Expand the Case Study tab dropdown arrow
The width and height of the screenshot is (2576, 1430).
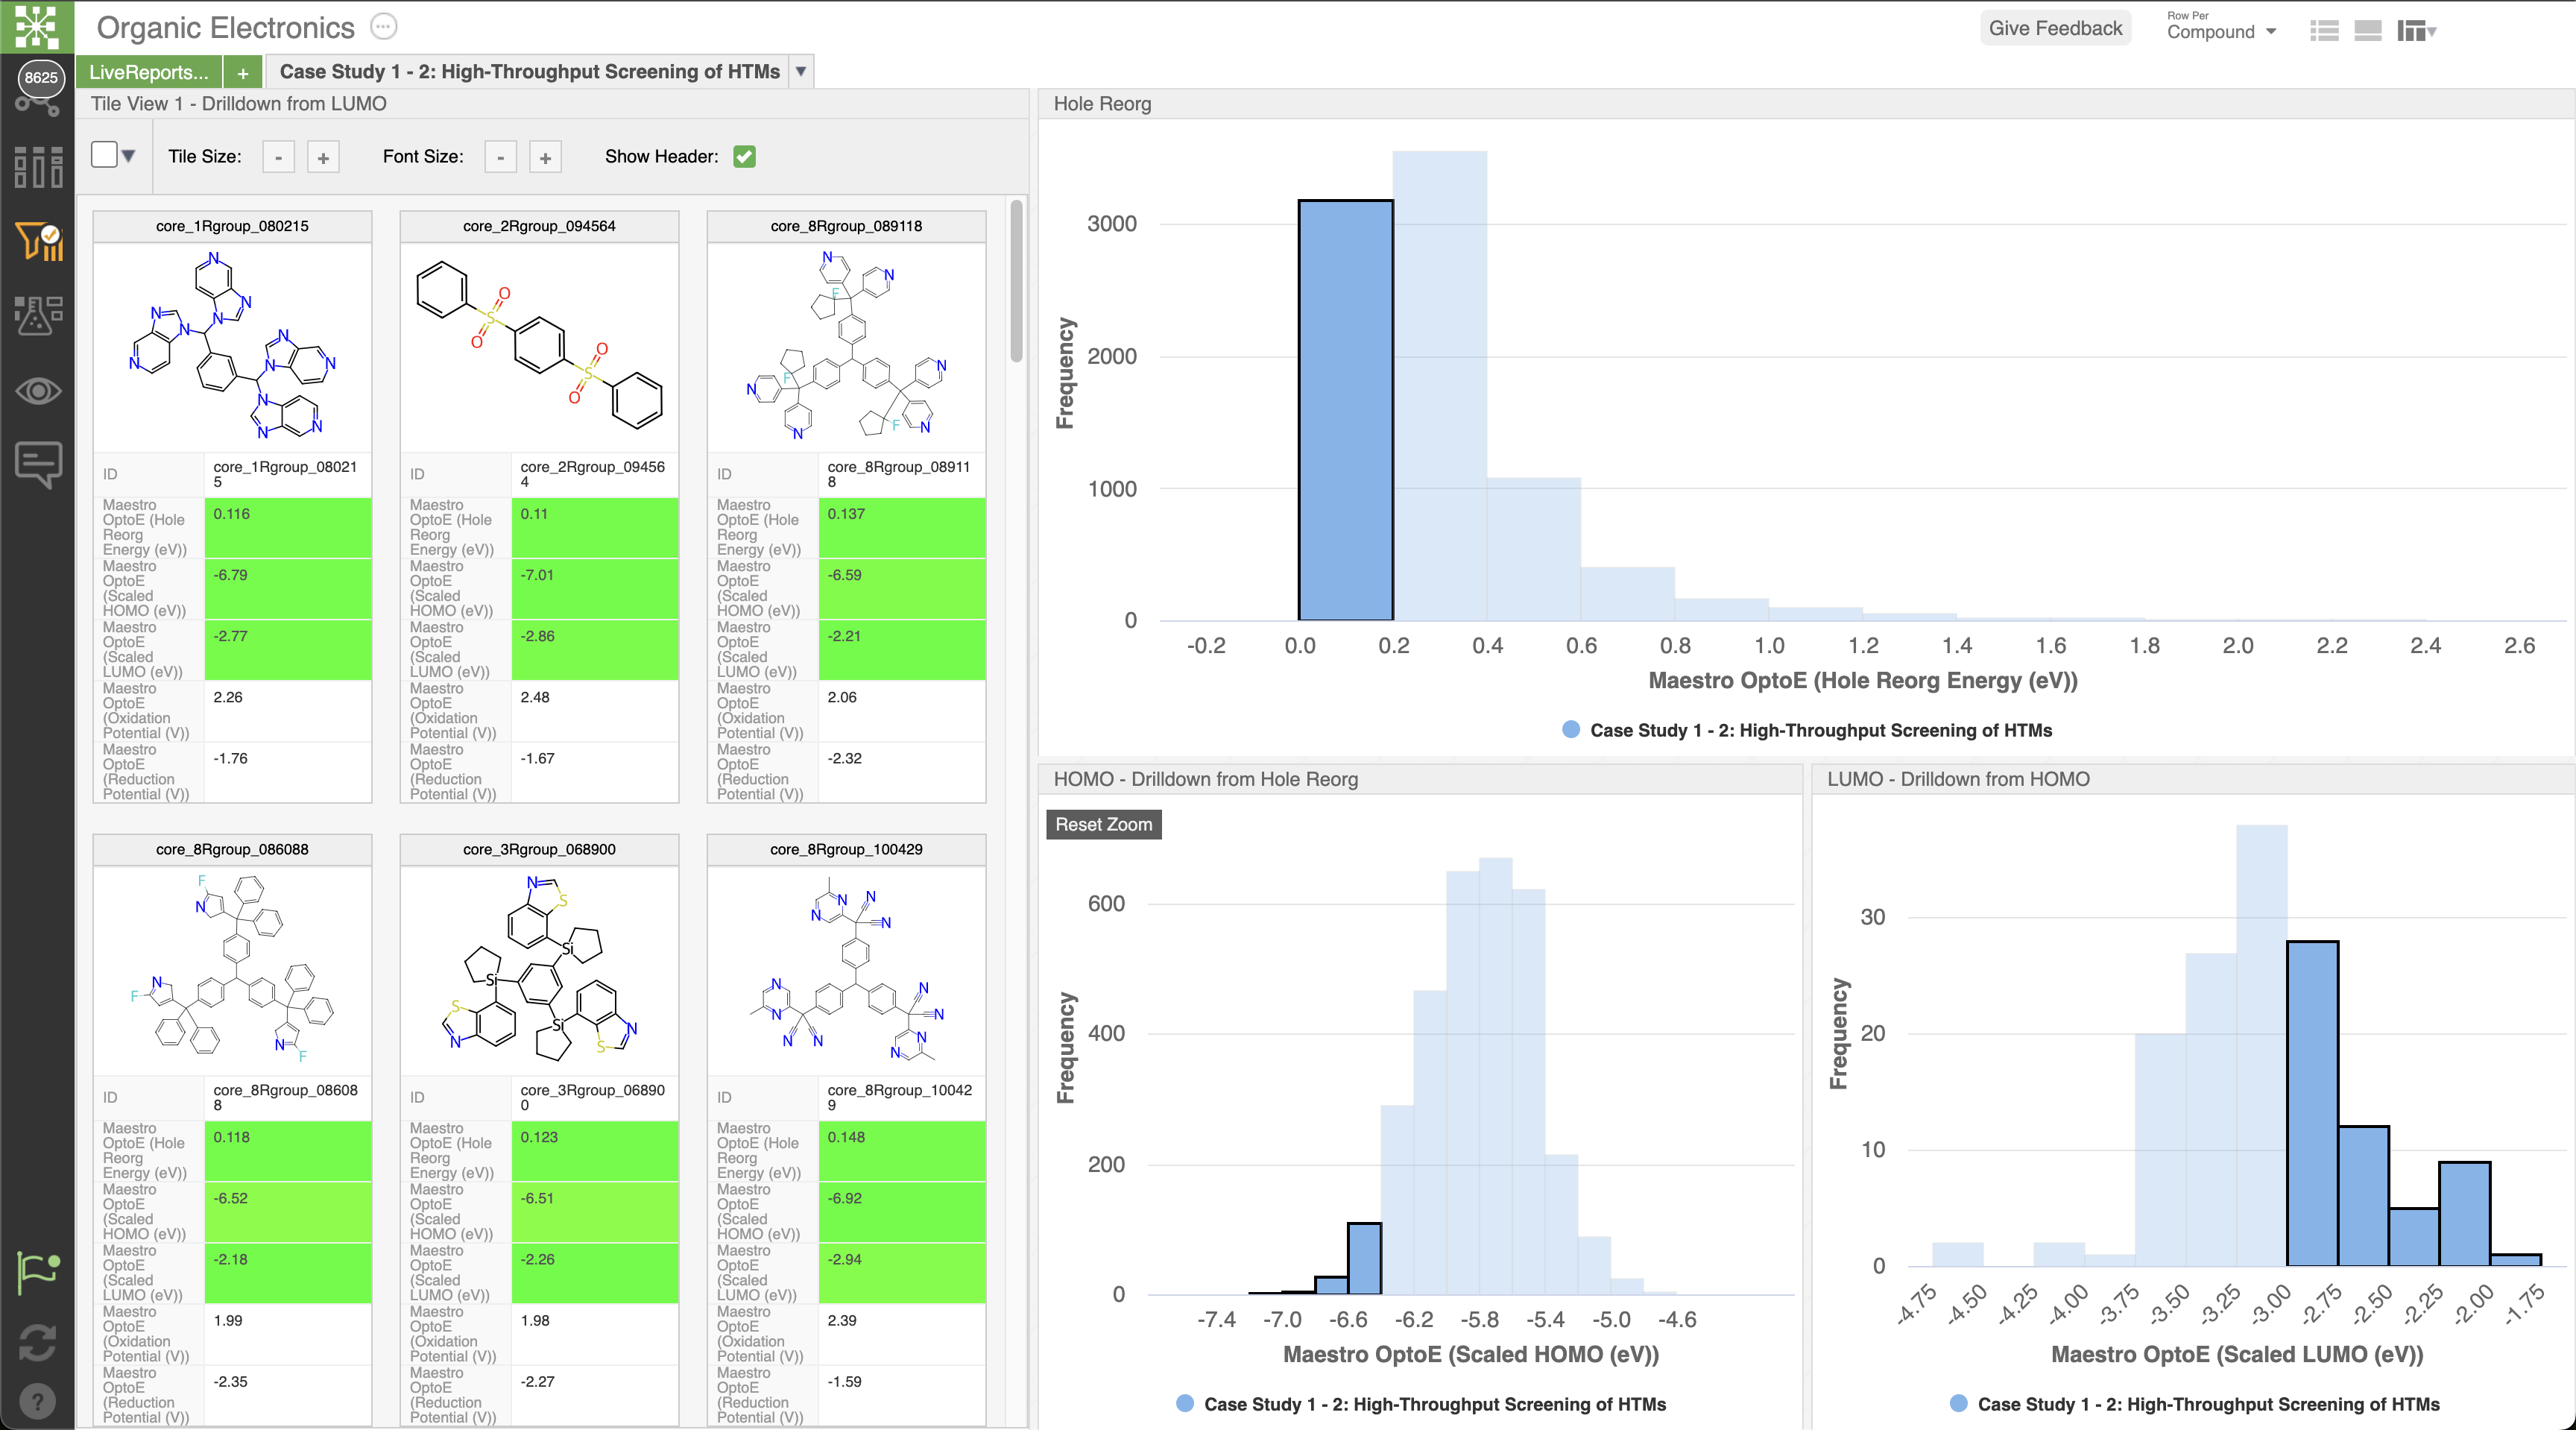801,72
